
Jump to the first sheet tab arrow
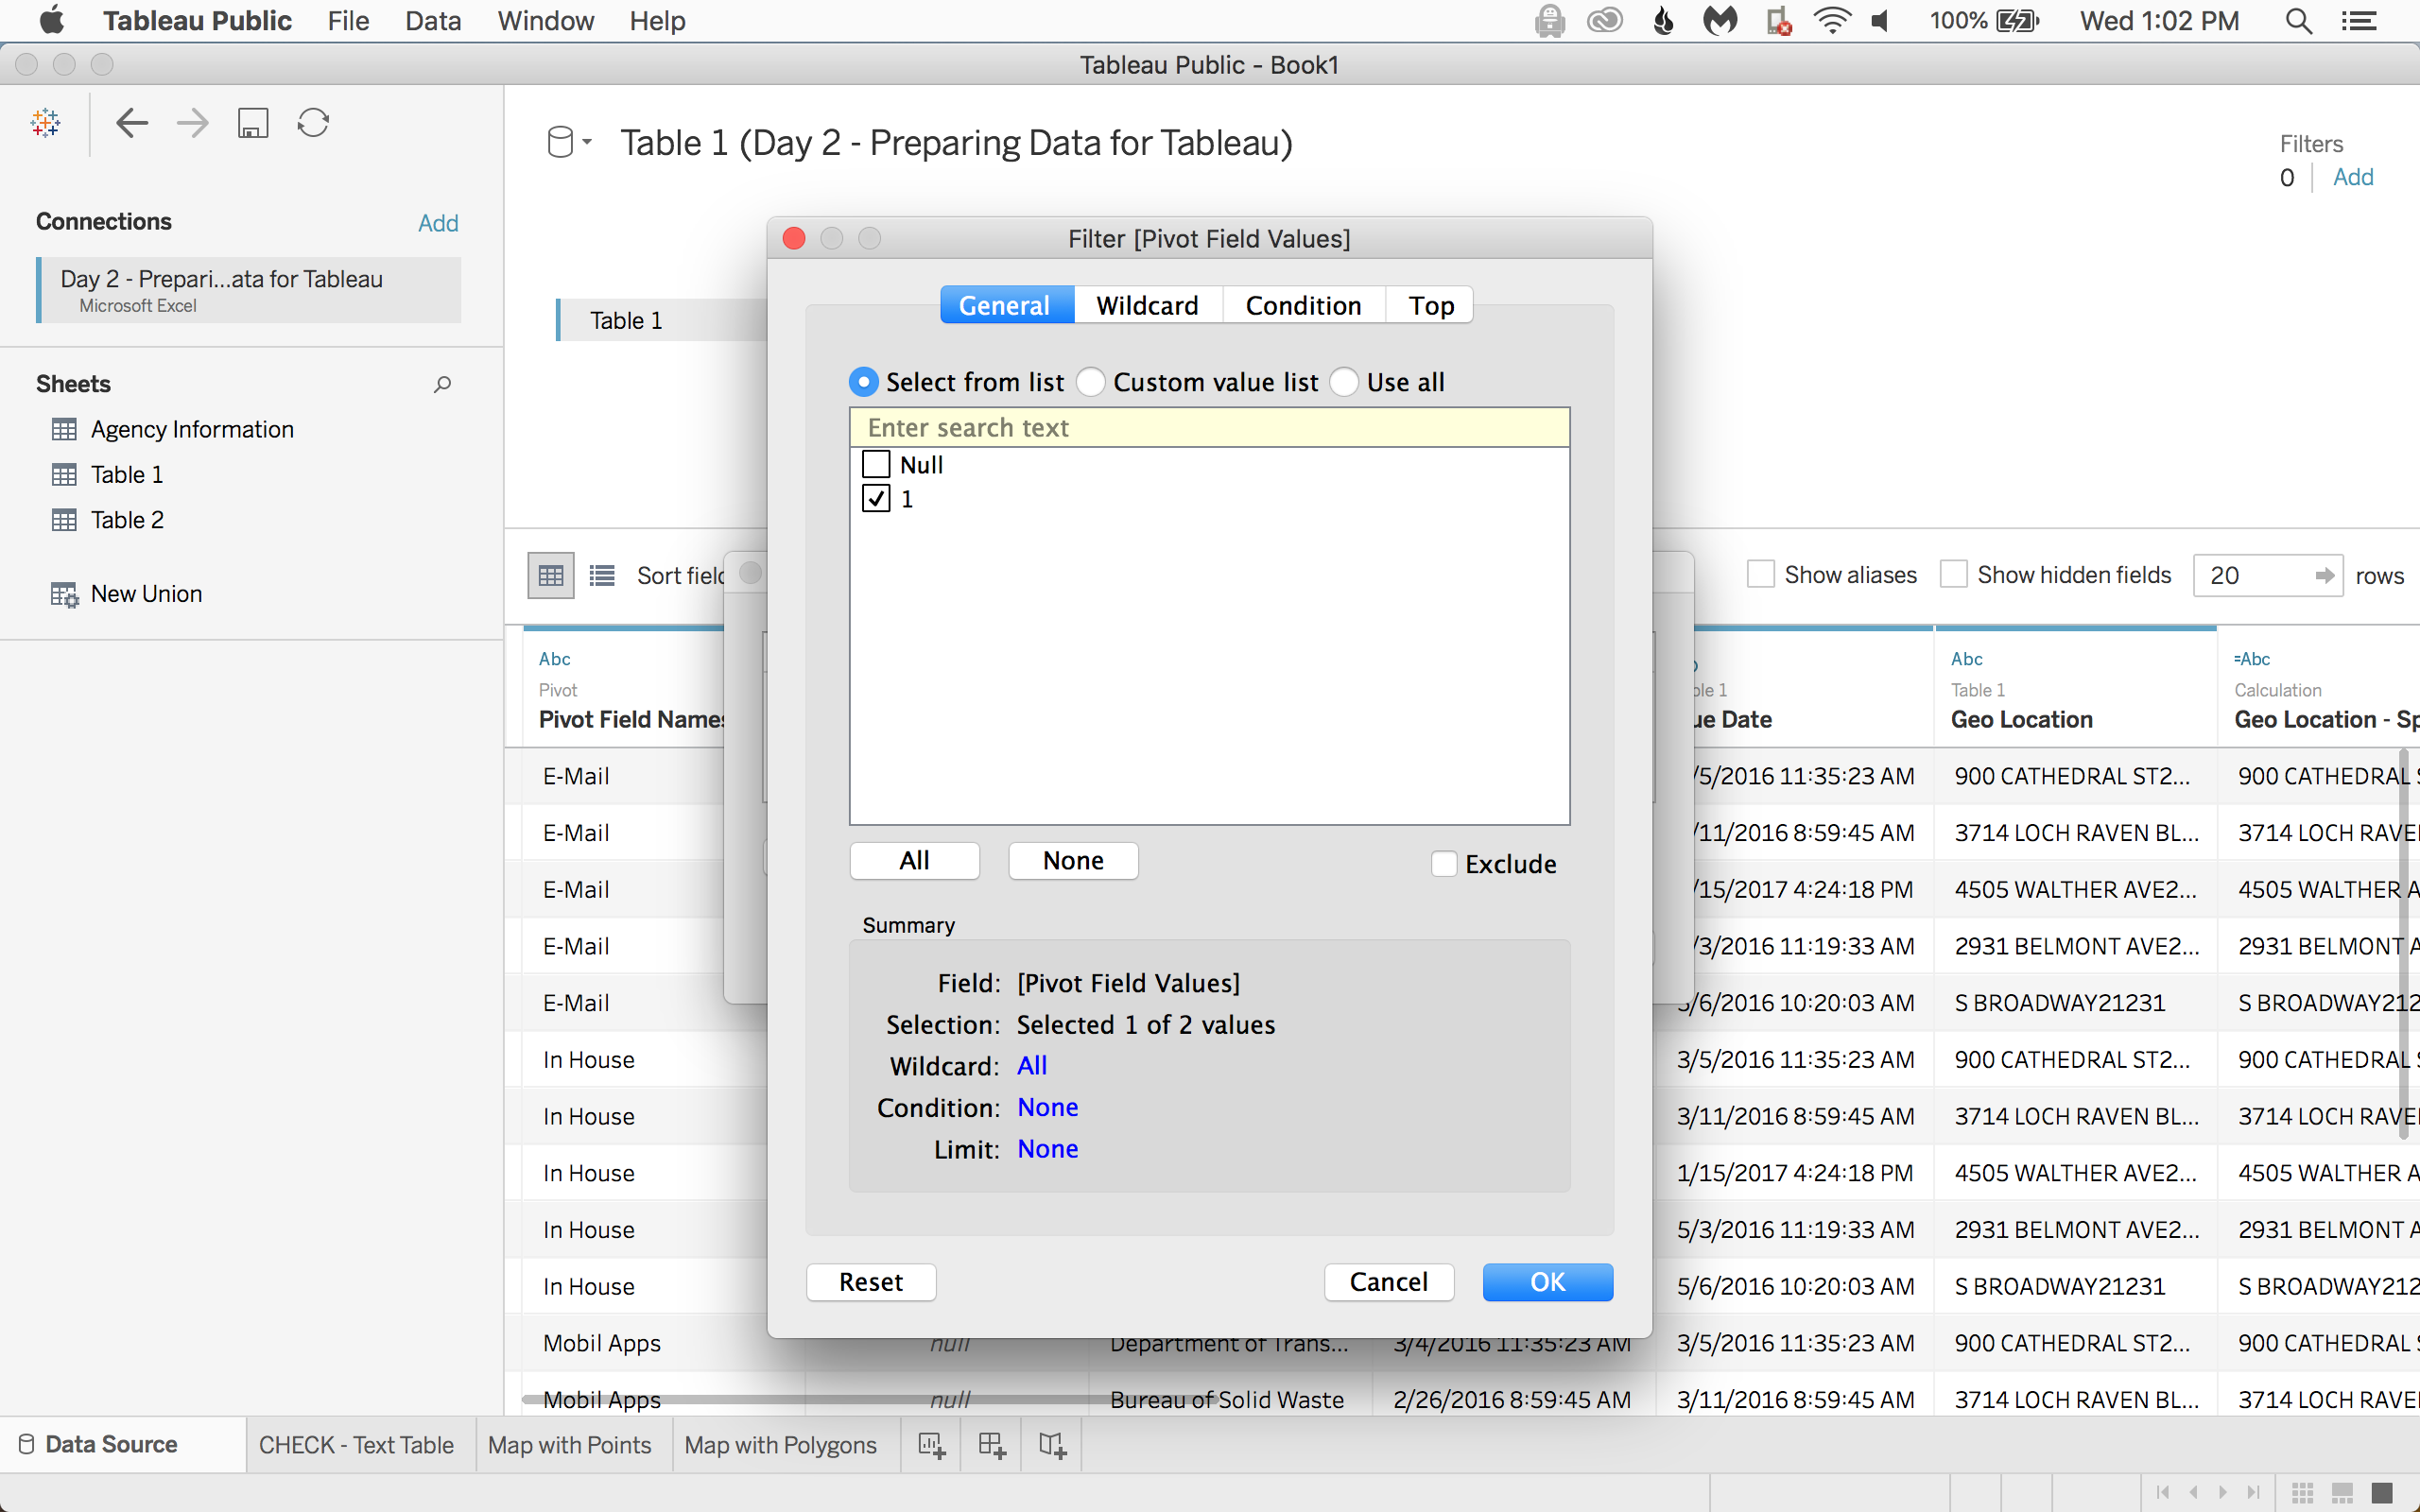[x=2163, y=1492]
